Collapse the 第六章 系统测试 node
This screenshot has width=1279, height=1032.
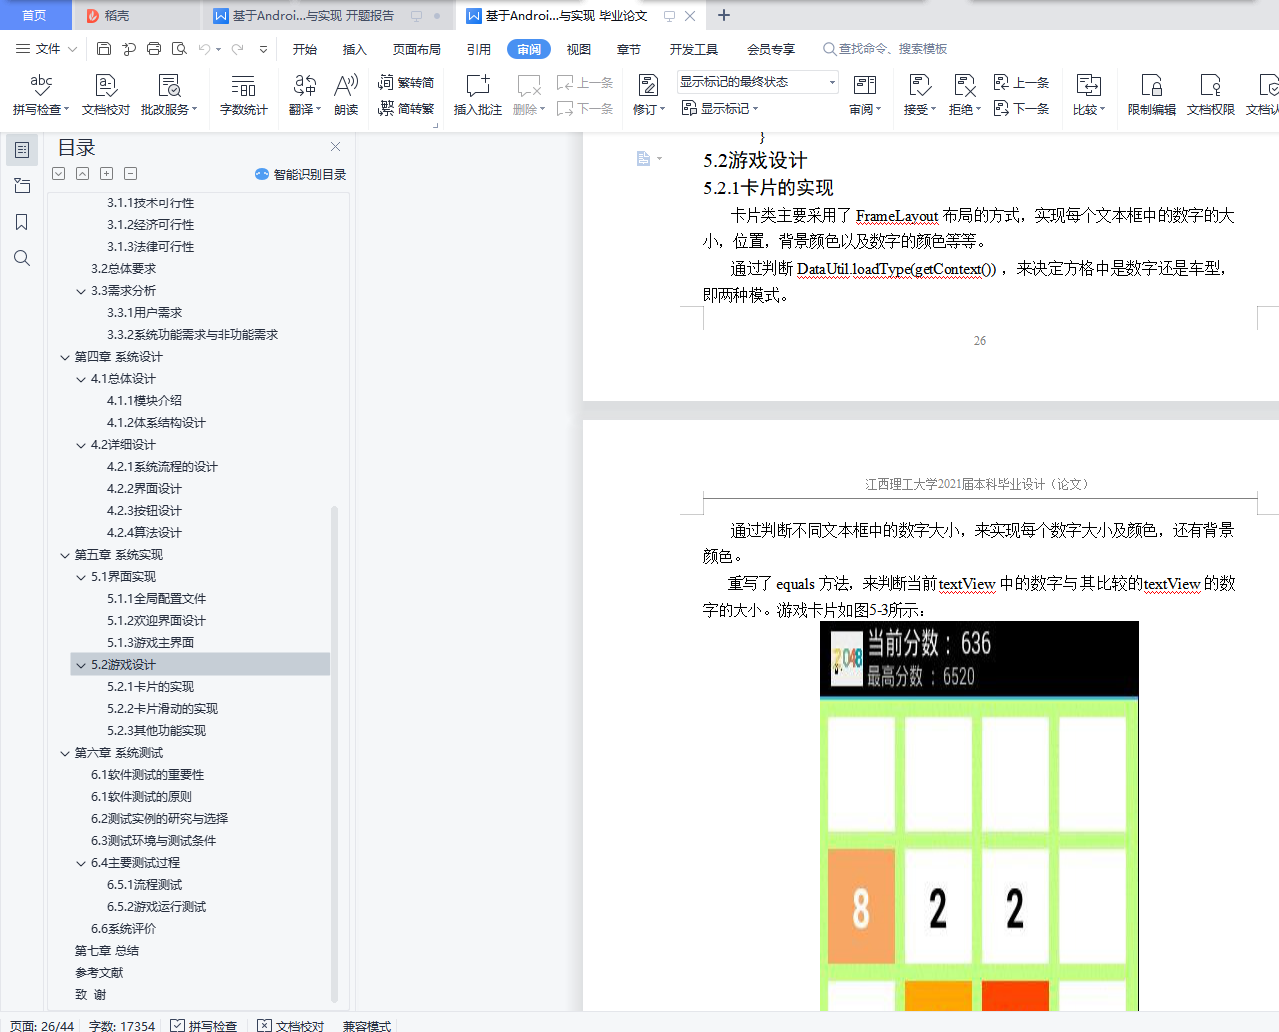[65, 753]
